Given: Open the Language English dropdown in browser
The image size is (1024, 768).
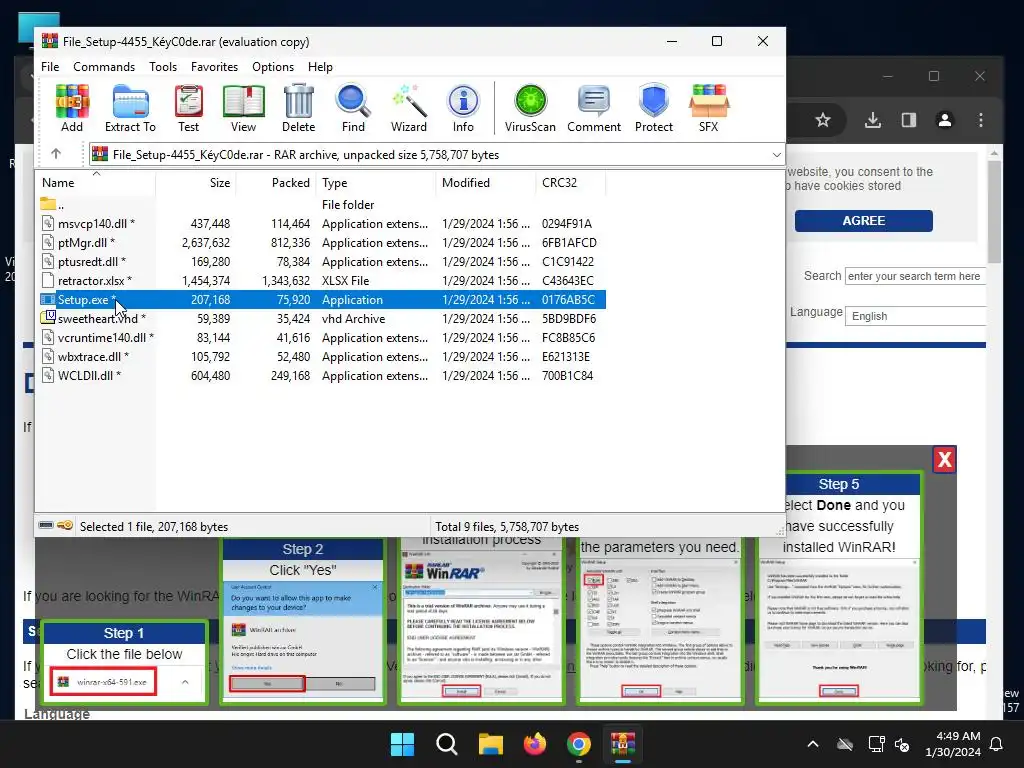Looking at the screenshot, I should point(915,316).
